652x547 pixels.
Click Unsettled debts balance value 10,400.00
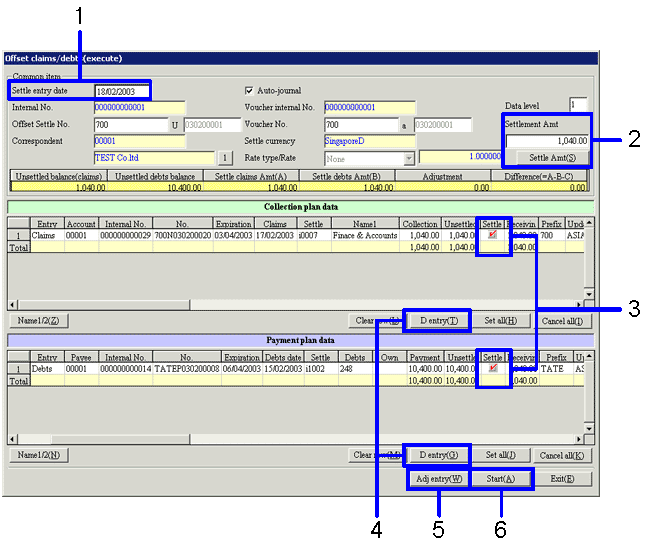point(156,188)
